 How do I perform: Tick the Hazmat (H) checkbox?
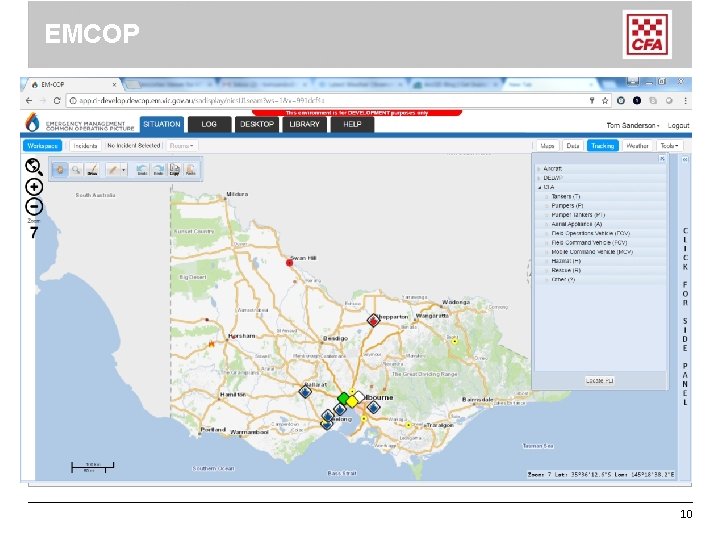pos(547,261)
